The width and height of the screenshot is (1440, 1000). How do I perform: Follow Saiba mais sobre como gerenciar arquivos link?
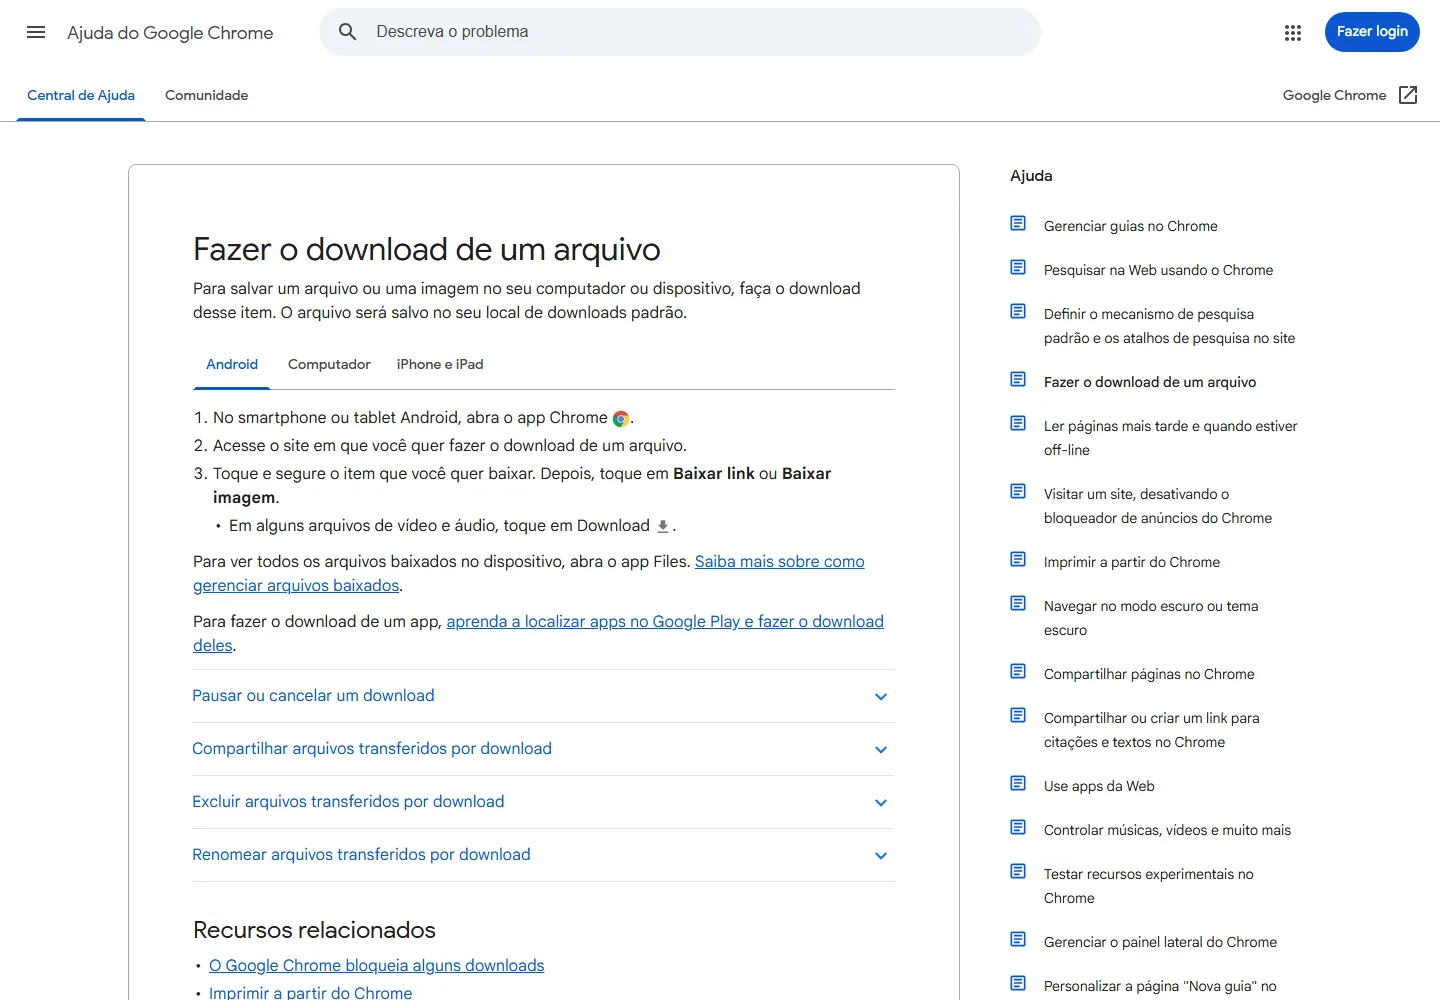click(529, 573)
